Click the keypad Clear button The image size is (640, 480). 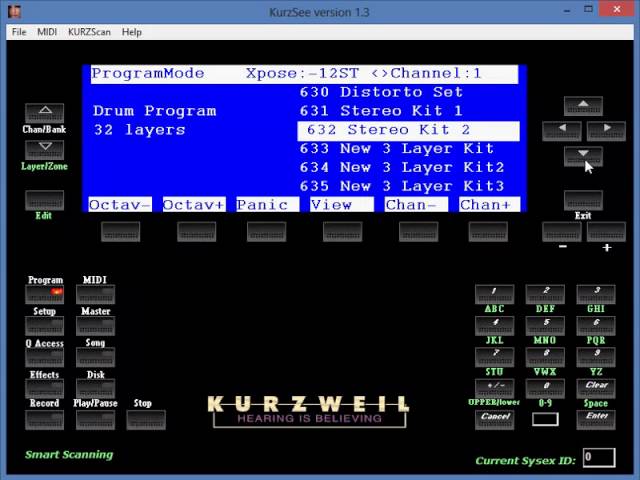click(x=596, y=388)
